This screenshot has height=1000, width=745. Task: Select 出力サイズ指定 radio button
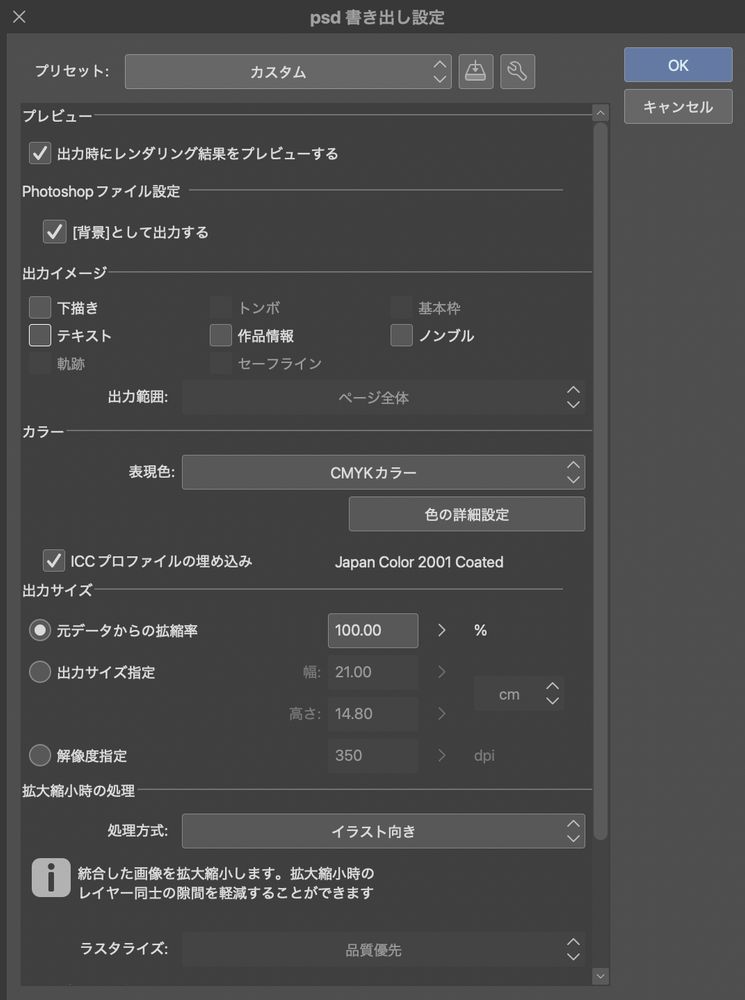coord(40,672)
